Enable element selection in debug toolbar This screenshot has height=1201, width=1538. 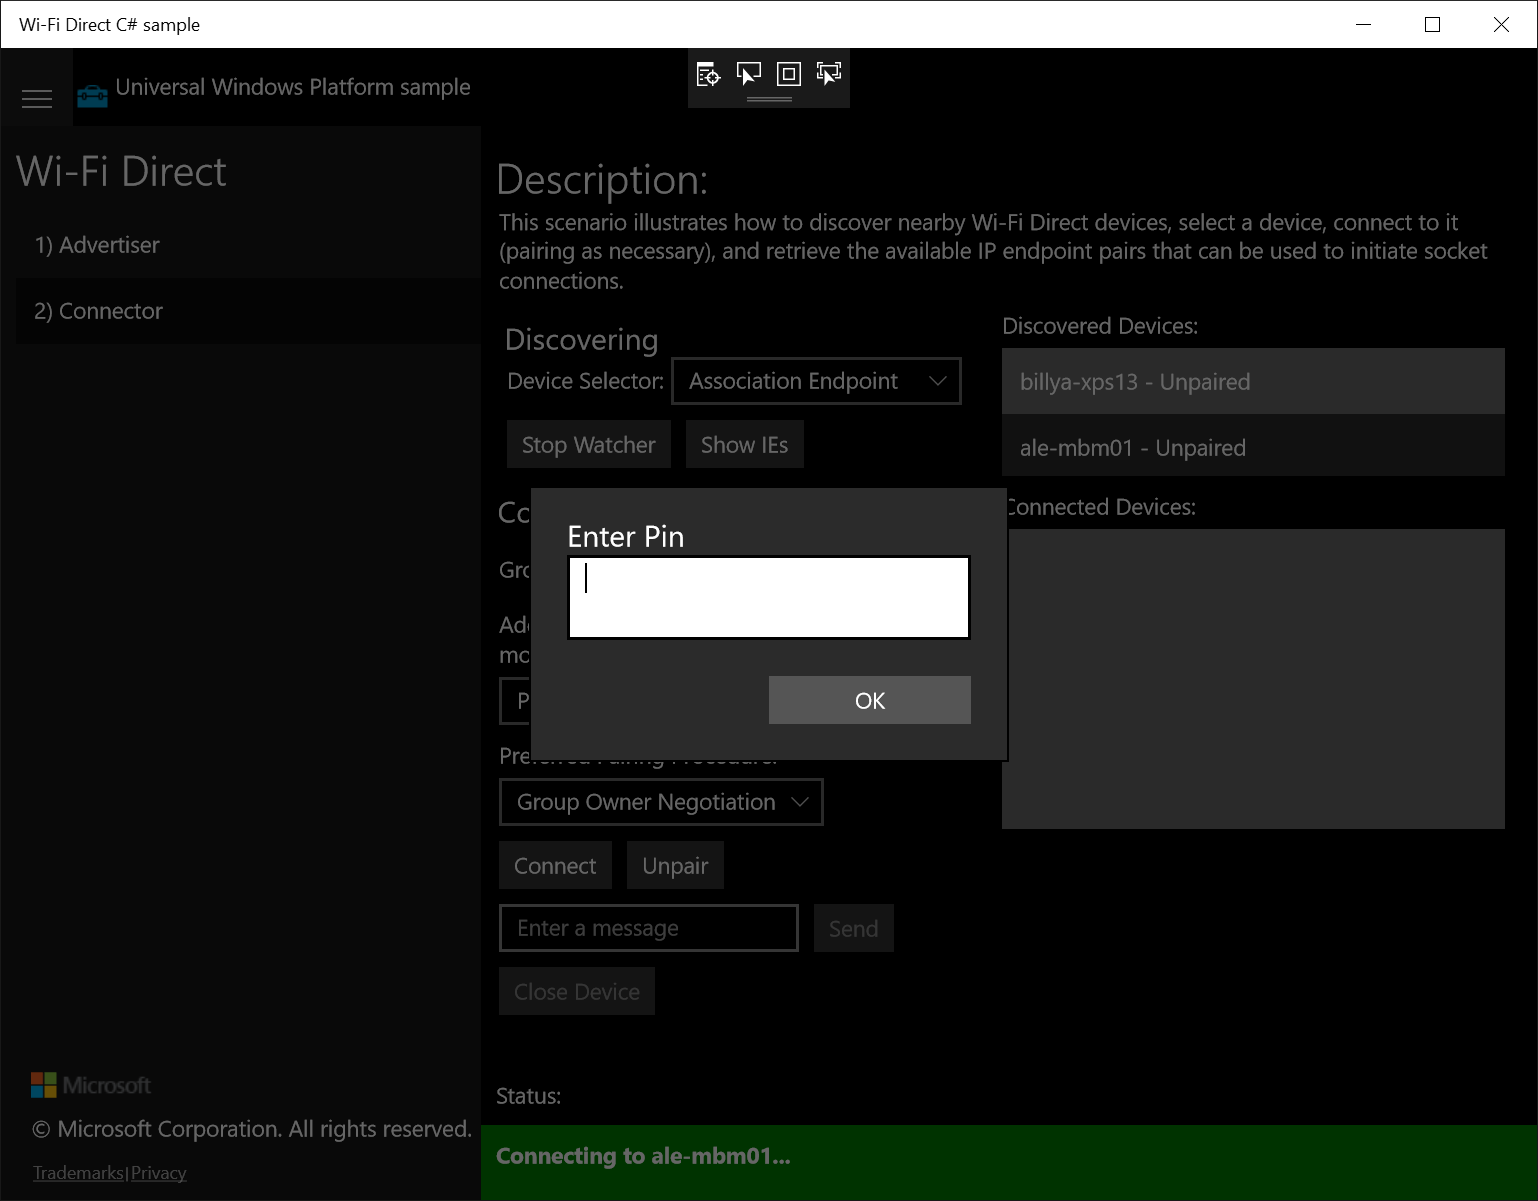[748, 74]
